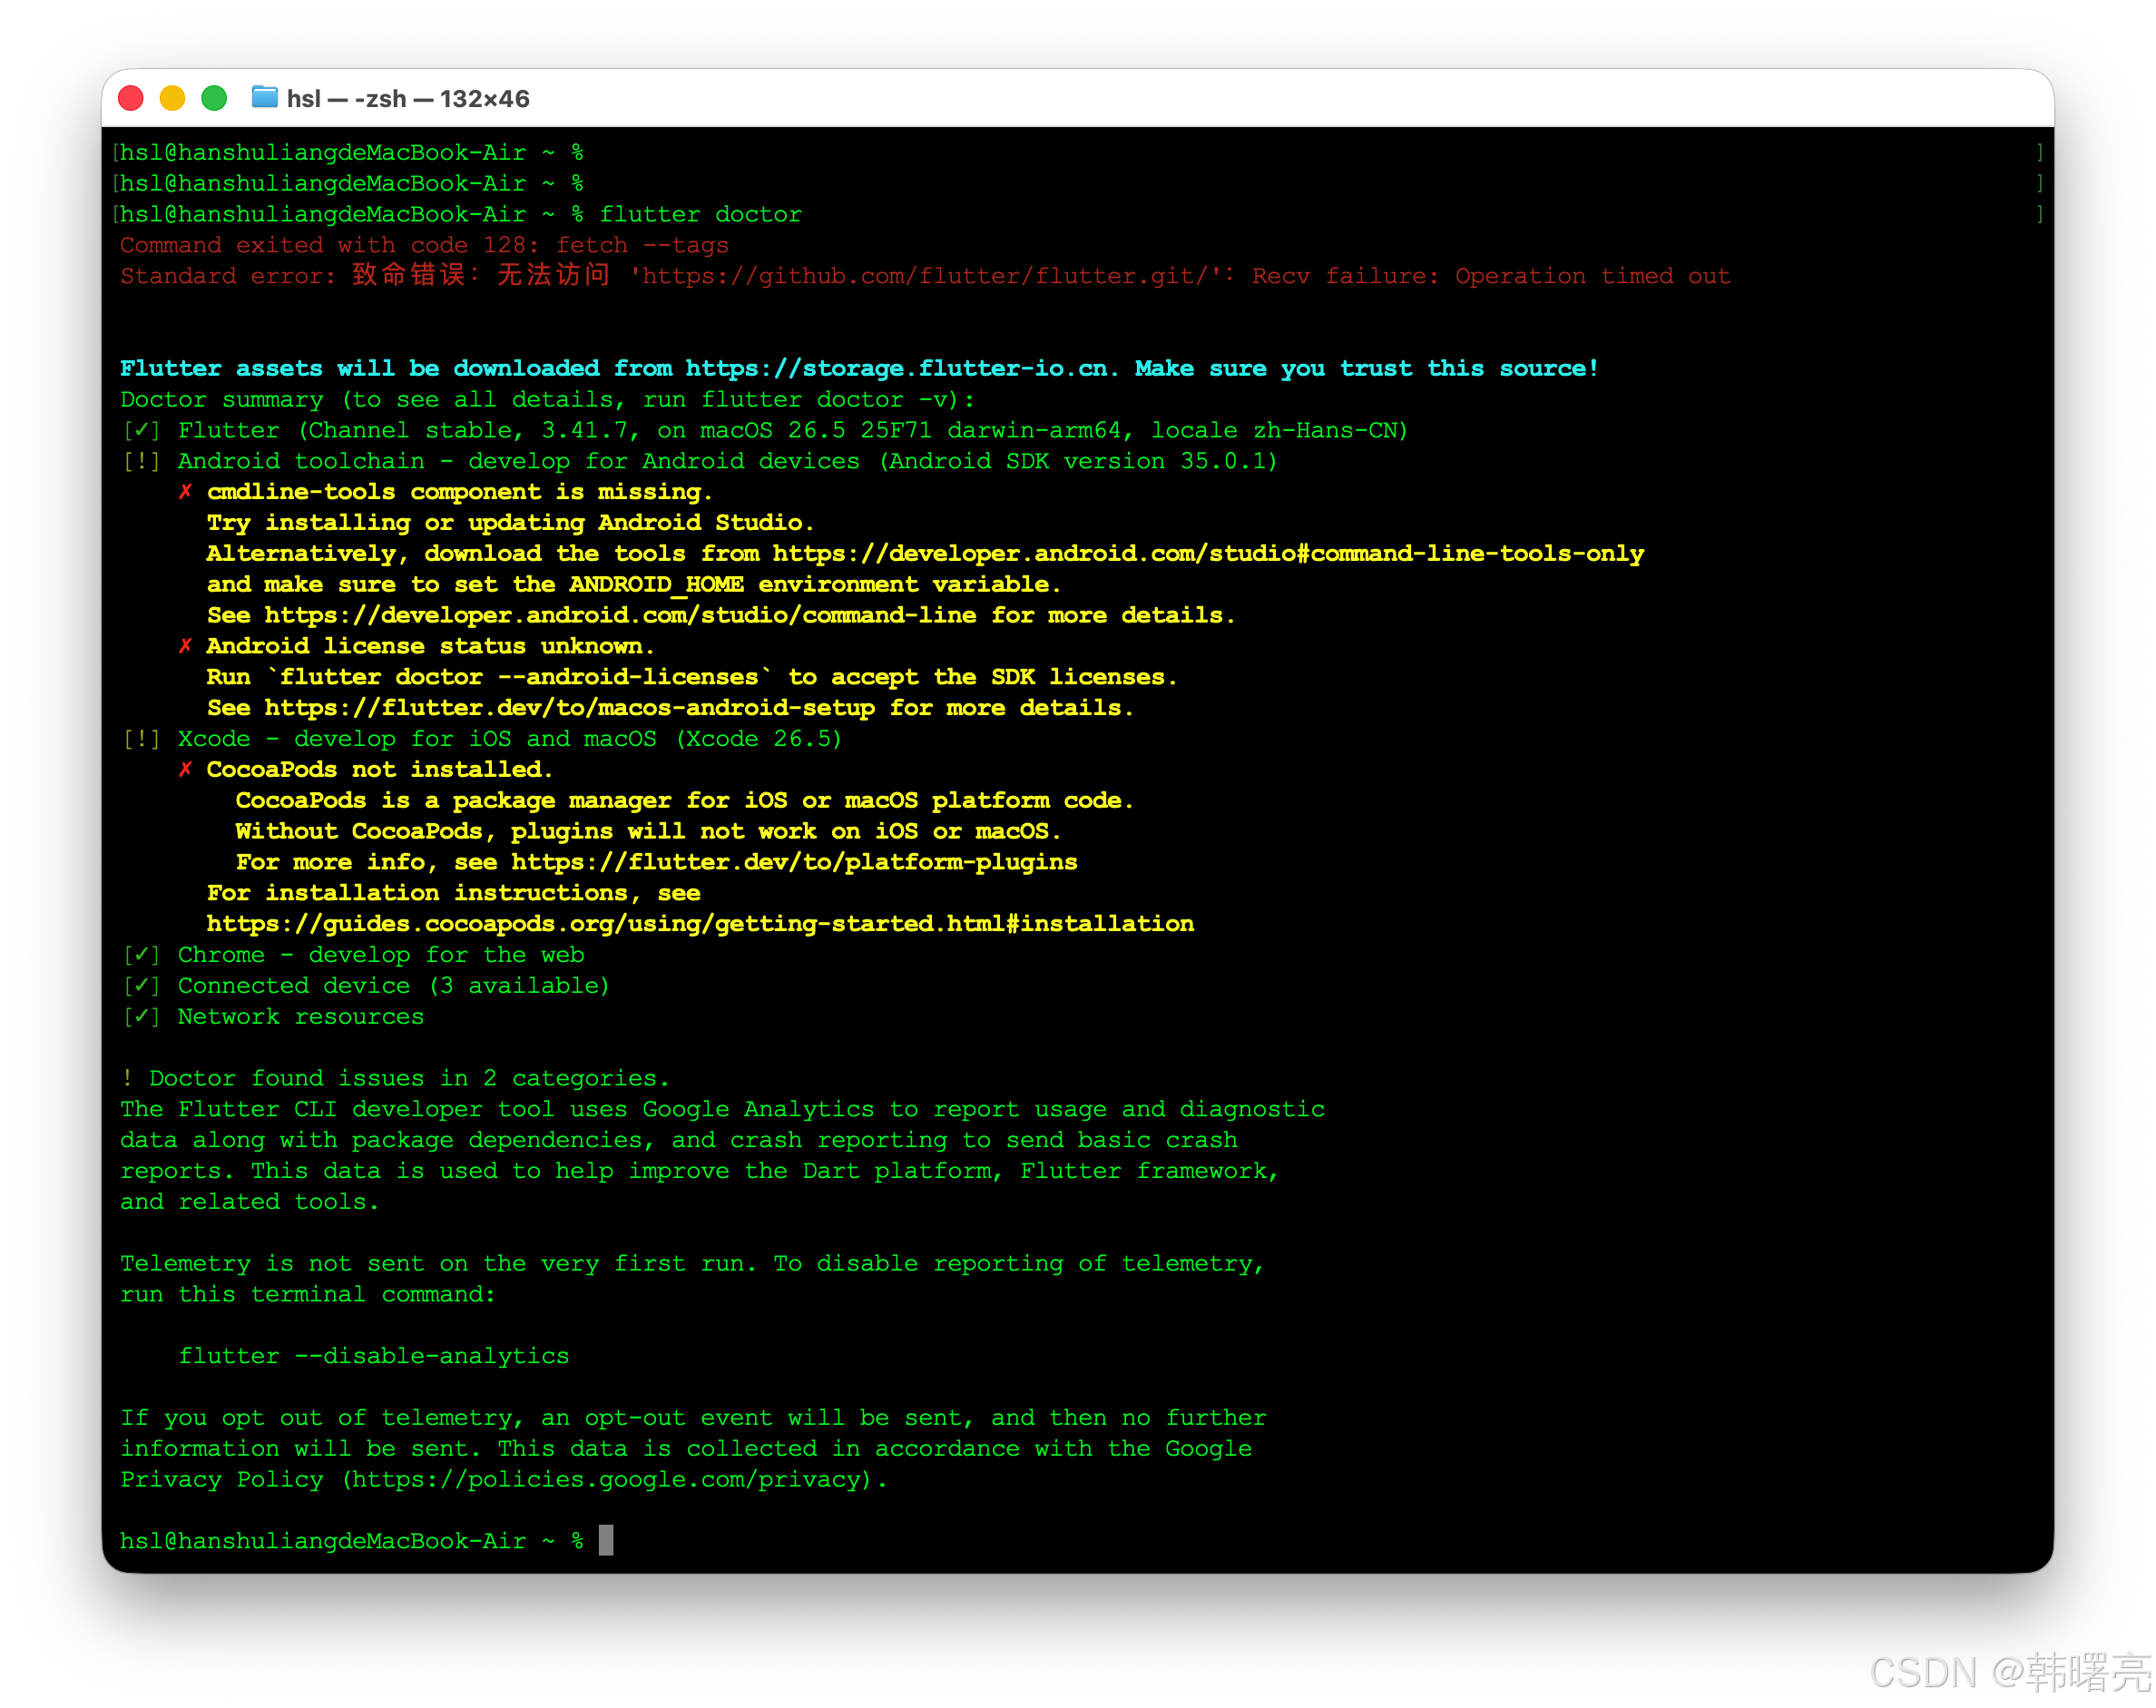
Task: Click 'Make sure you trust this source!' text
Action: point(1367,369)
